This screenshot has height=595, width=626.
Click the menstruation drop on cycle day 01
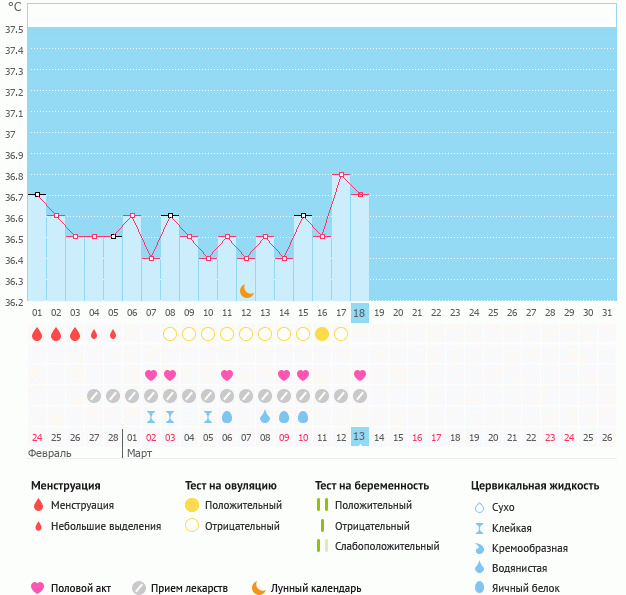37,334
